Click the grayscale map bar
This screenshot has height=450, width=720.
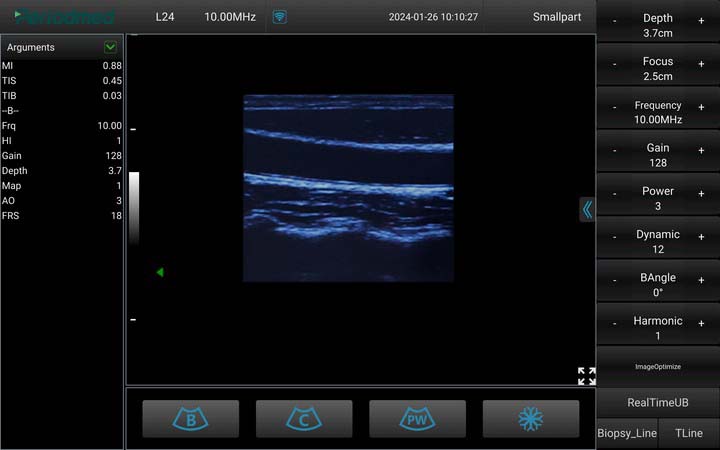[134, 207]
